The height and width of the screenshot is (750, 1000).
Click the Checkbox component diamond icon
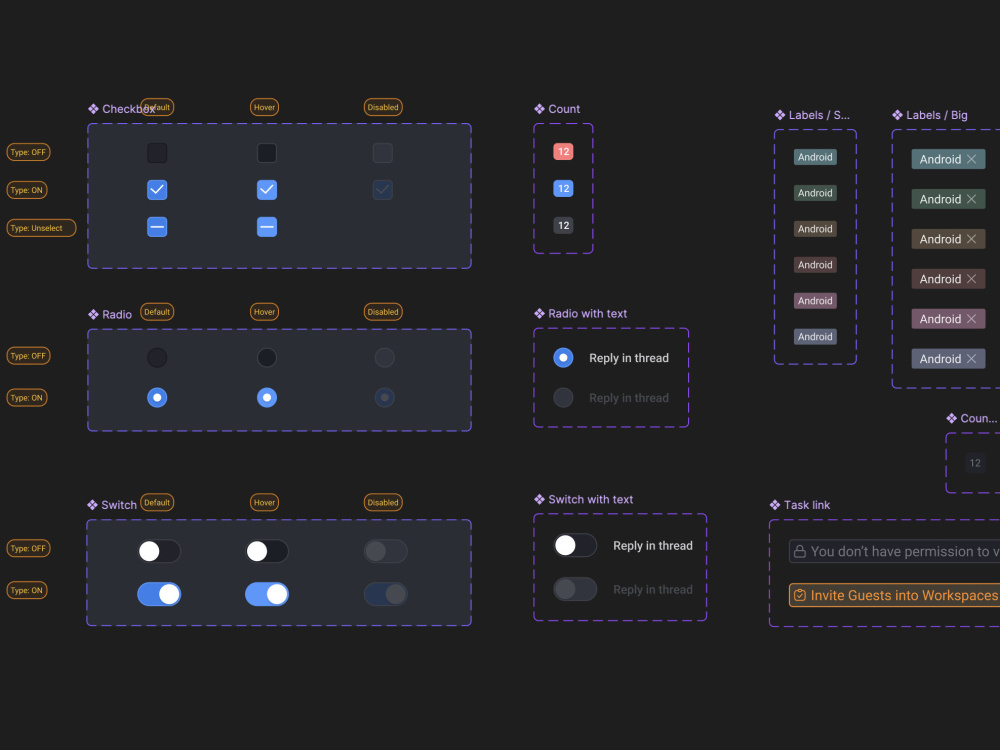(93, 109)
